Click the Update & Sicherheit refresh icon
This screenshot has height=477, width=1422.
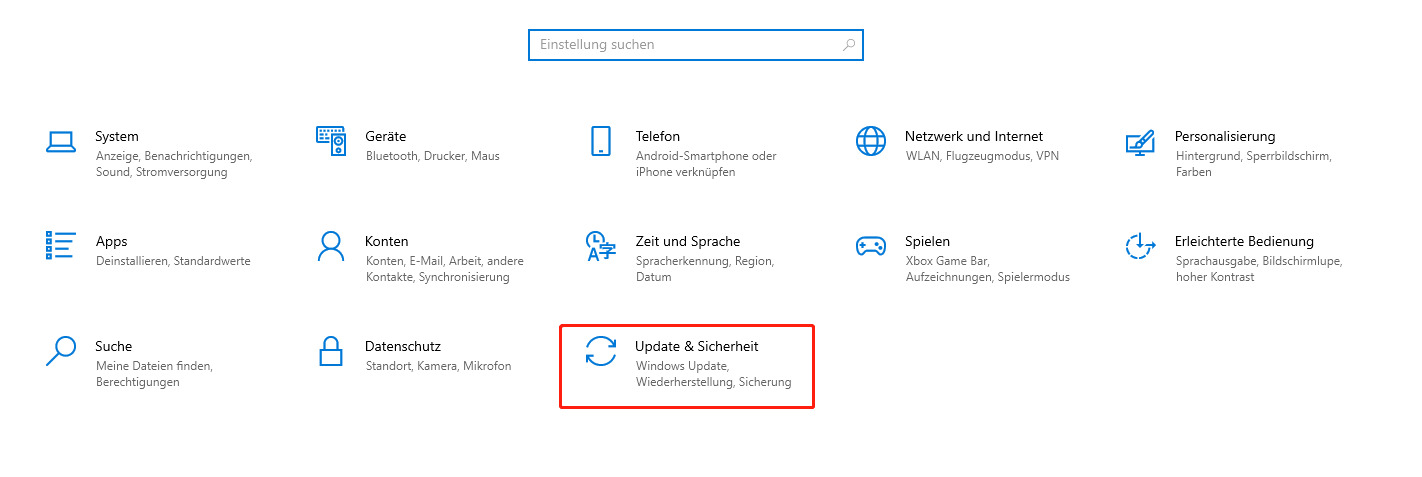point(601,351)
